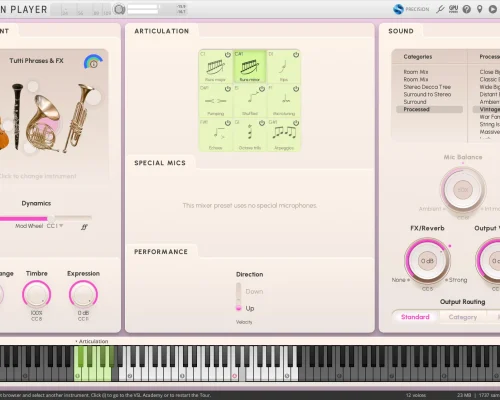Select the Shuffled articulation cell
Viewport: 500px width, 400px height.
250,101
